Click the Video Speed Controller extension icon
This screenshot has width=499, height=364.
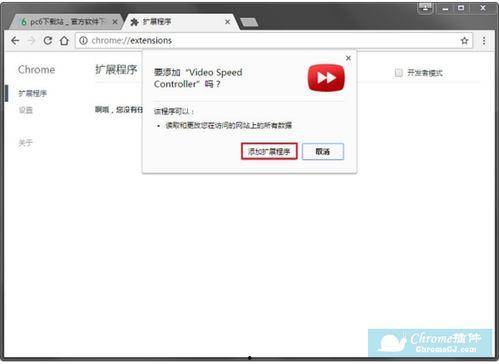tap(326, 78)
